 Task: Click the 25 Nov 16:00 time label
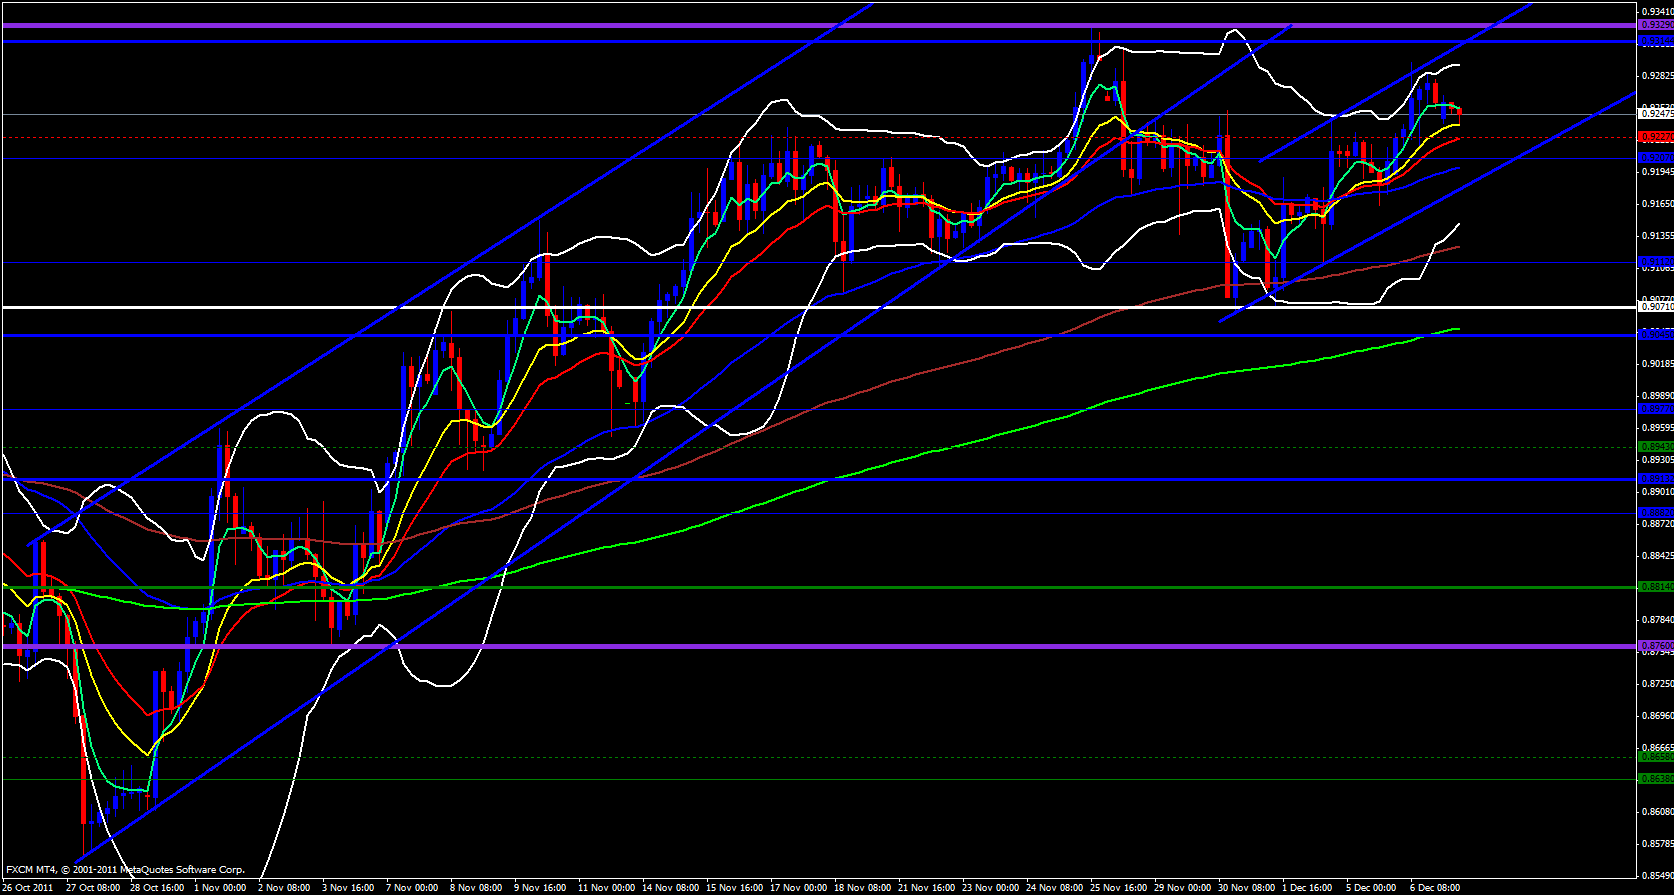(x=1118, y=887)
